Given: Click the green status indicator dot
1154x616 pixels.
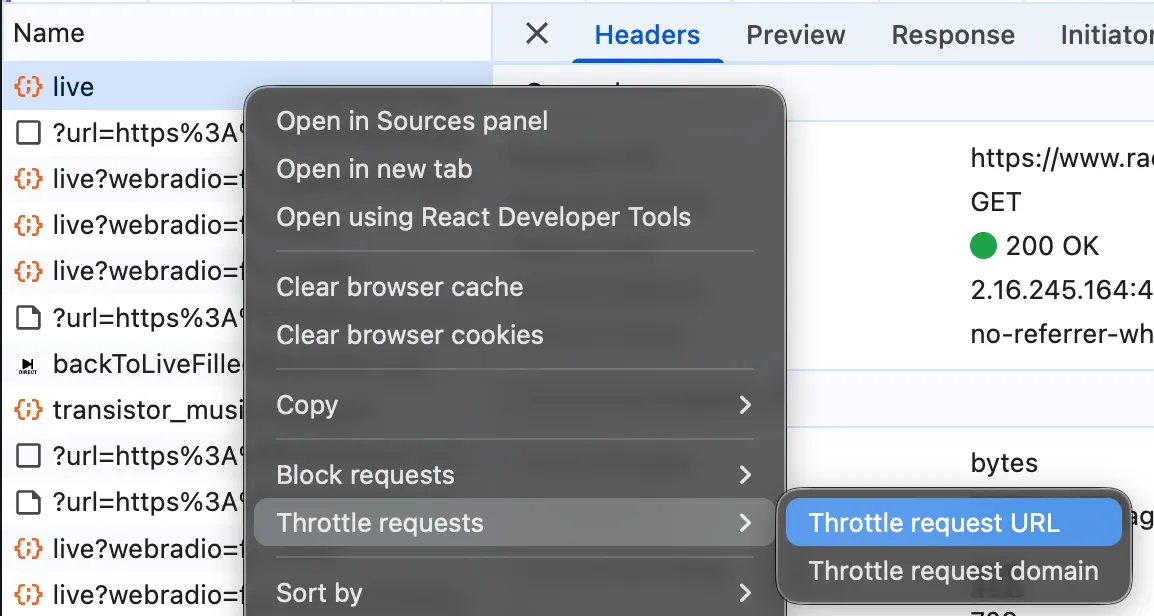Looking at the screenshot, I should tap(983, 246).
